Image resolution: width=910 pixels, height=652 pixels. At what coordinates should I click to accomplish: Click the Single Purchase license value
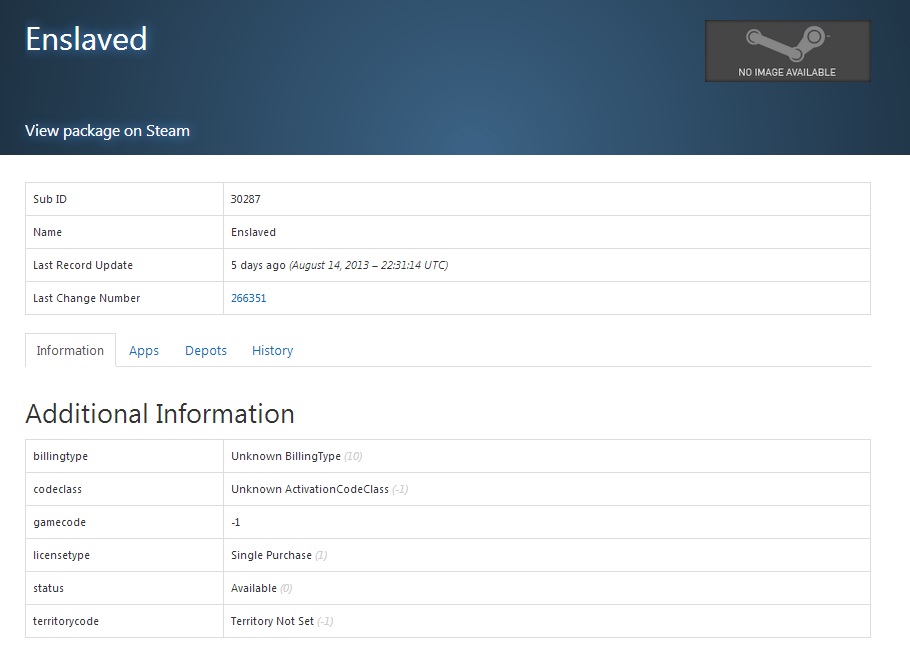271,555
